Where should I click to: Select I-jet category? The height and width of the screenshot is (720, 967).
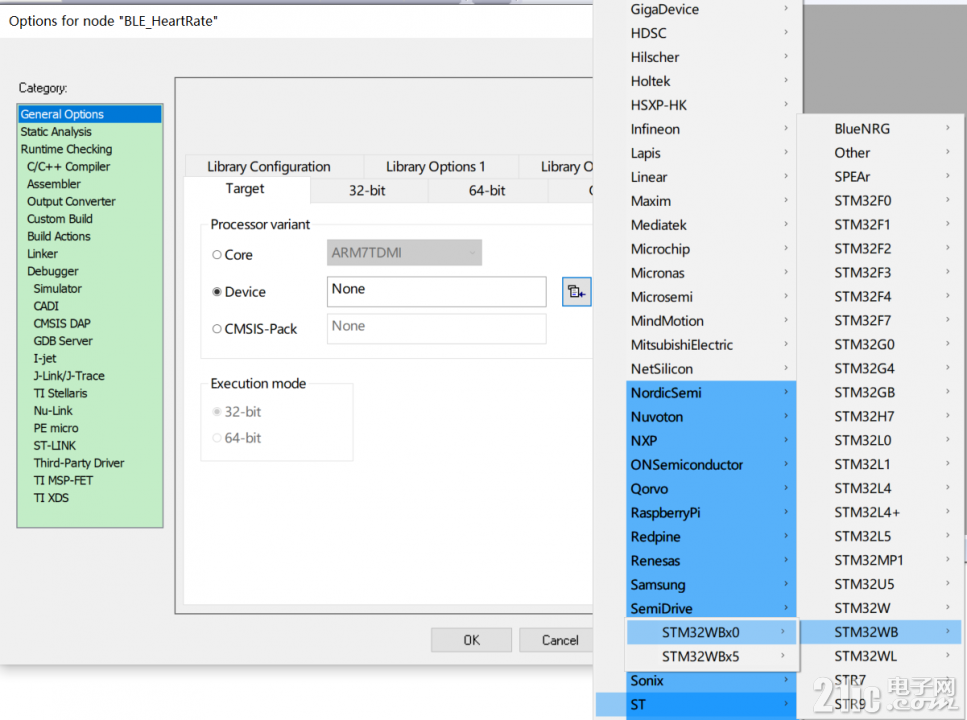pyautogui.click(x=90, y=358)
